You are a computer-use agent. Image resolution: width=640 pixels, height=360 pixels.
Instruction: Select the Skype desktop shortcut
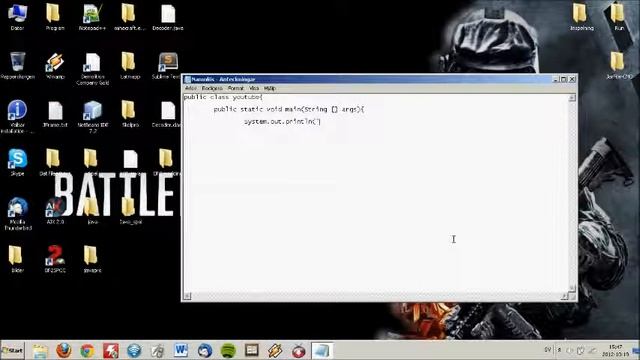point(17,162)
